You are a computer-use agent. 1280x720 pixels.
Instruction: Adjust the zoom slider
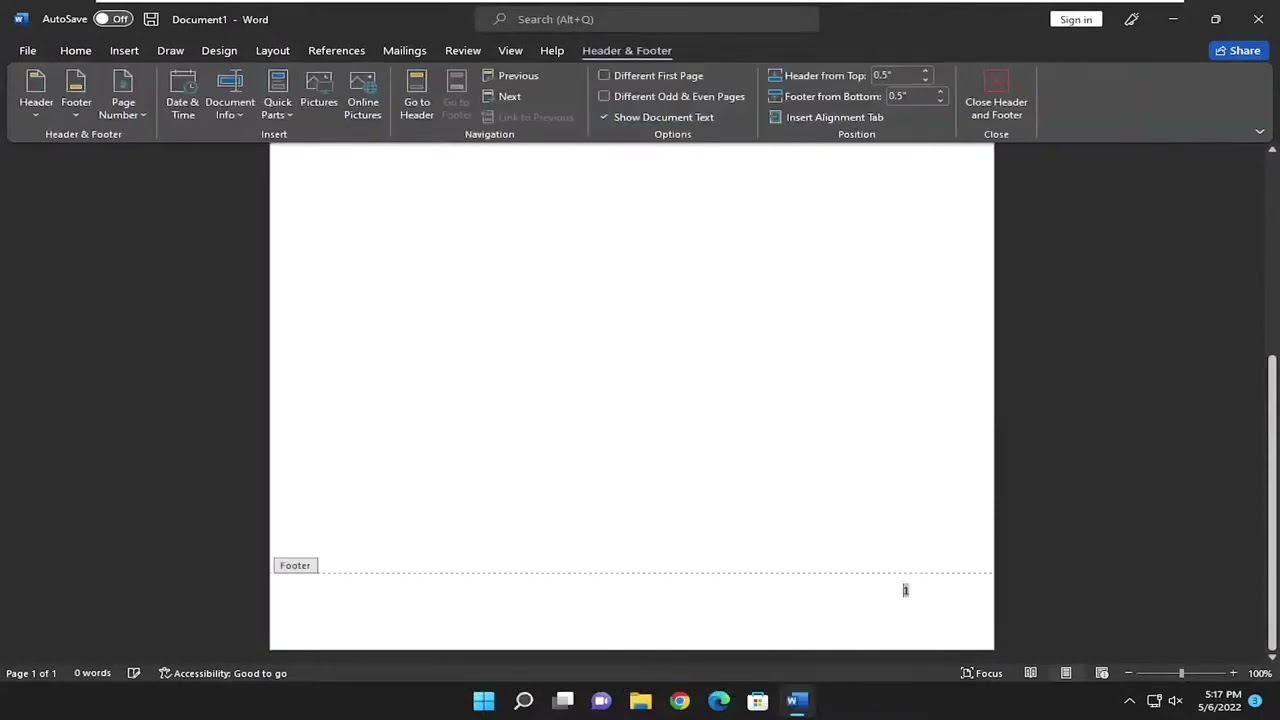(x=1181, y=673)
